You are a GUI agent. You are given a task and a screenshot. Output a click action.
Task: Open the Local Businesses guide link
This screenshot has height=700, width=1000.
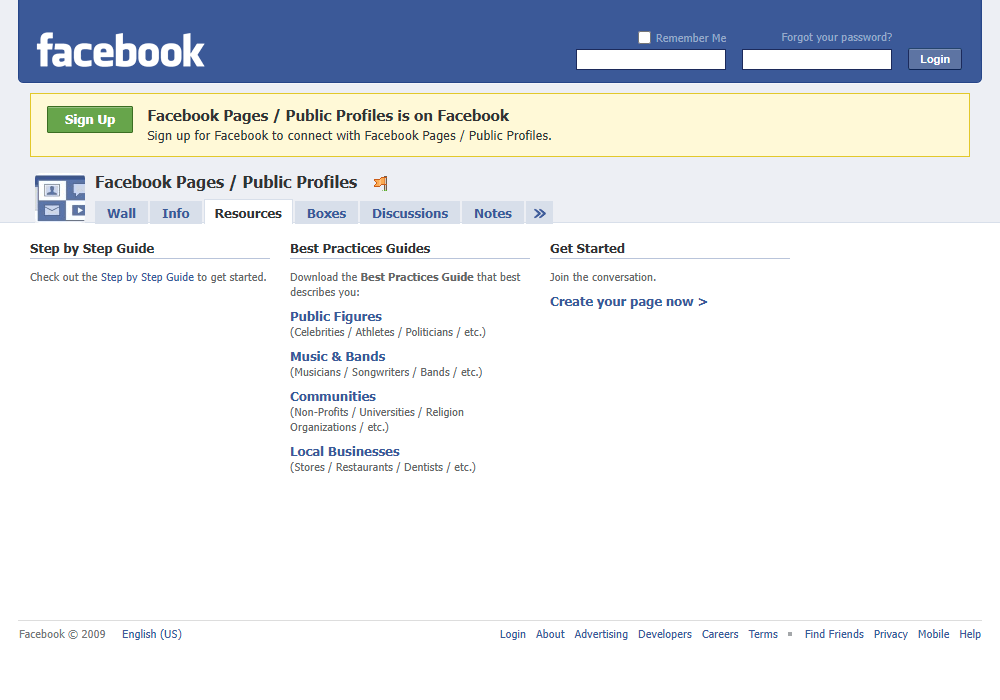point(345,451)
